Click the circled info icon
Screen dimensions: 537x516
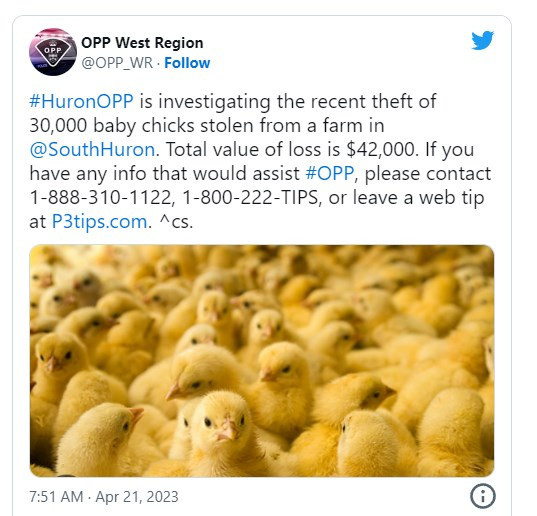tap(483, 496)
